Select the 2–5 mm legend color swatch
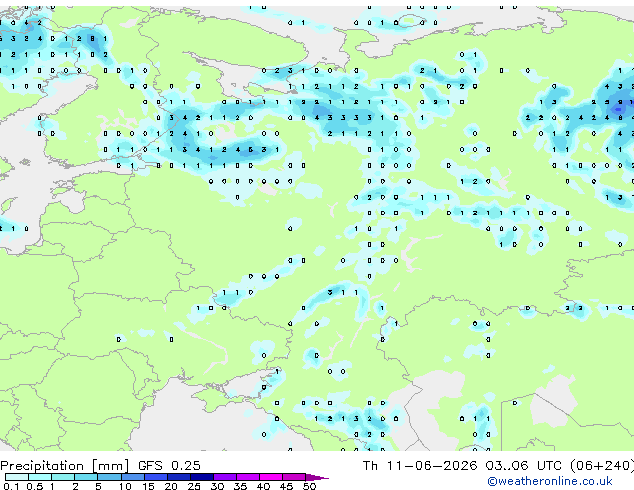Image resolution: width=634 pixels, height=490 pixels. [86, 477]
